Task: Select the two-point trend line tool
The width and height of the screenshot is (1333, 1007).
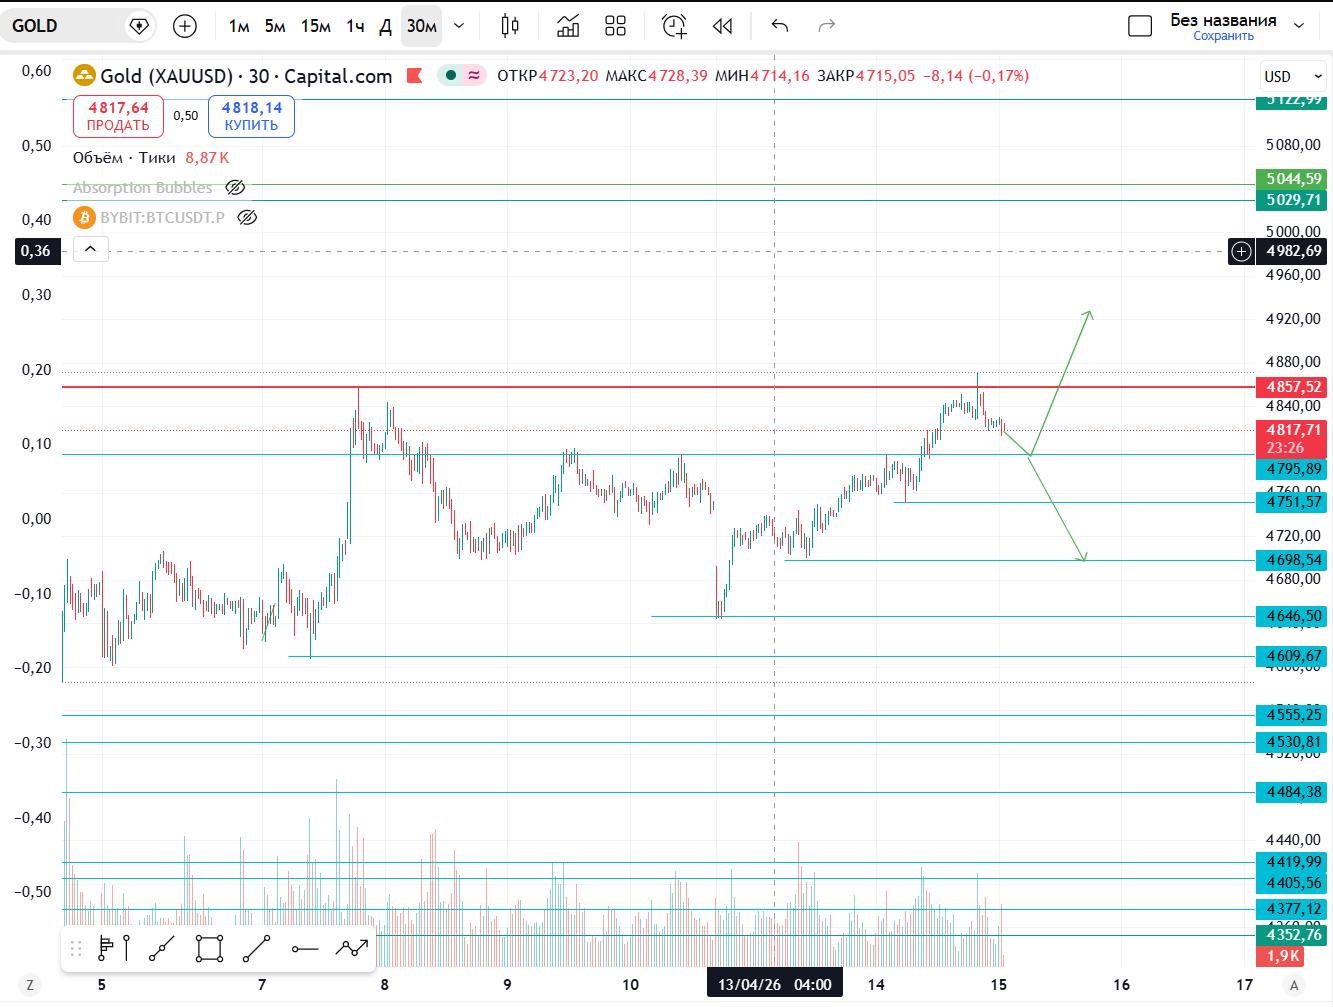Action: tap(256, 948)
